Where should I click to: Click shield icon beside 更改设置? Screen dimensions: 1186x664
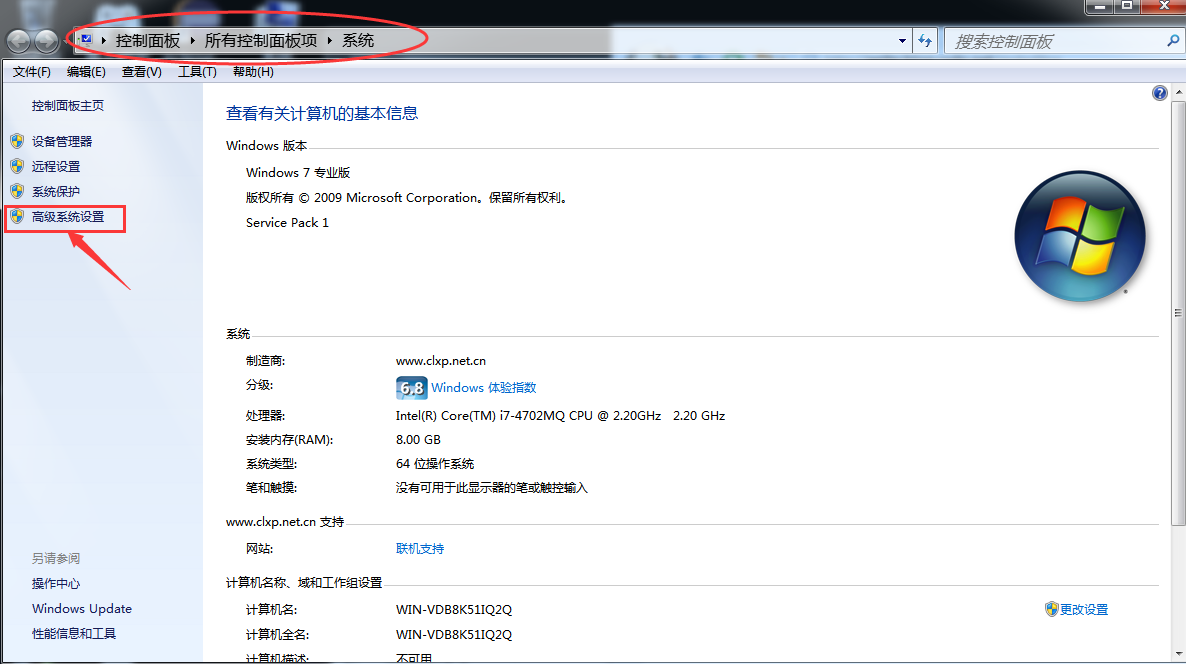point(1051,609)
